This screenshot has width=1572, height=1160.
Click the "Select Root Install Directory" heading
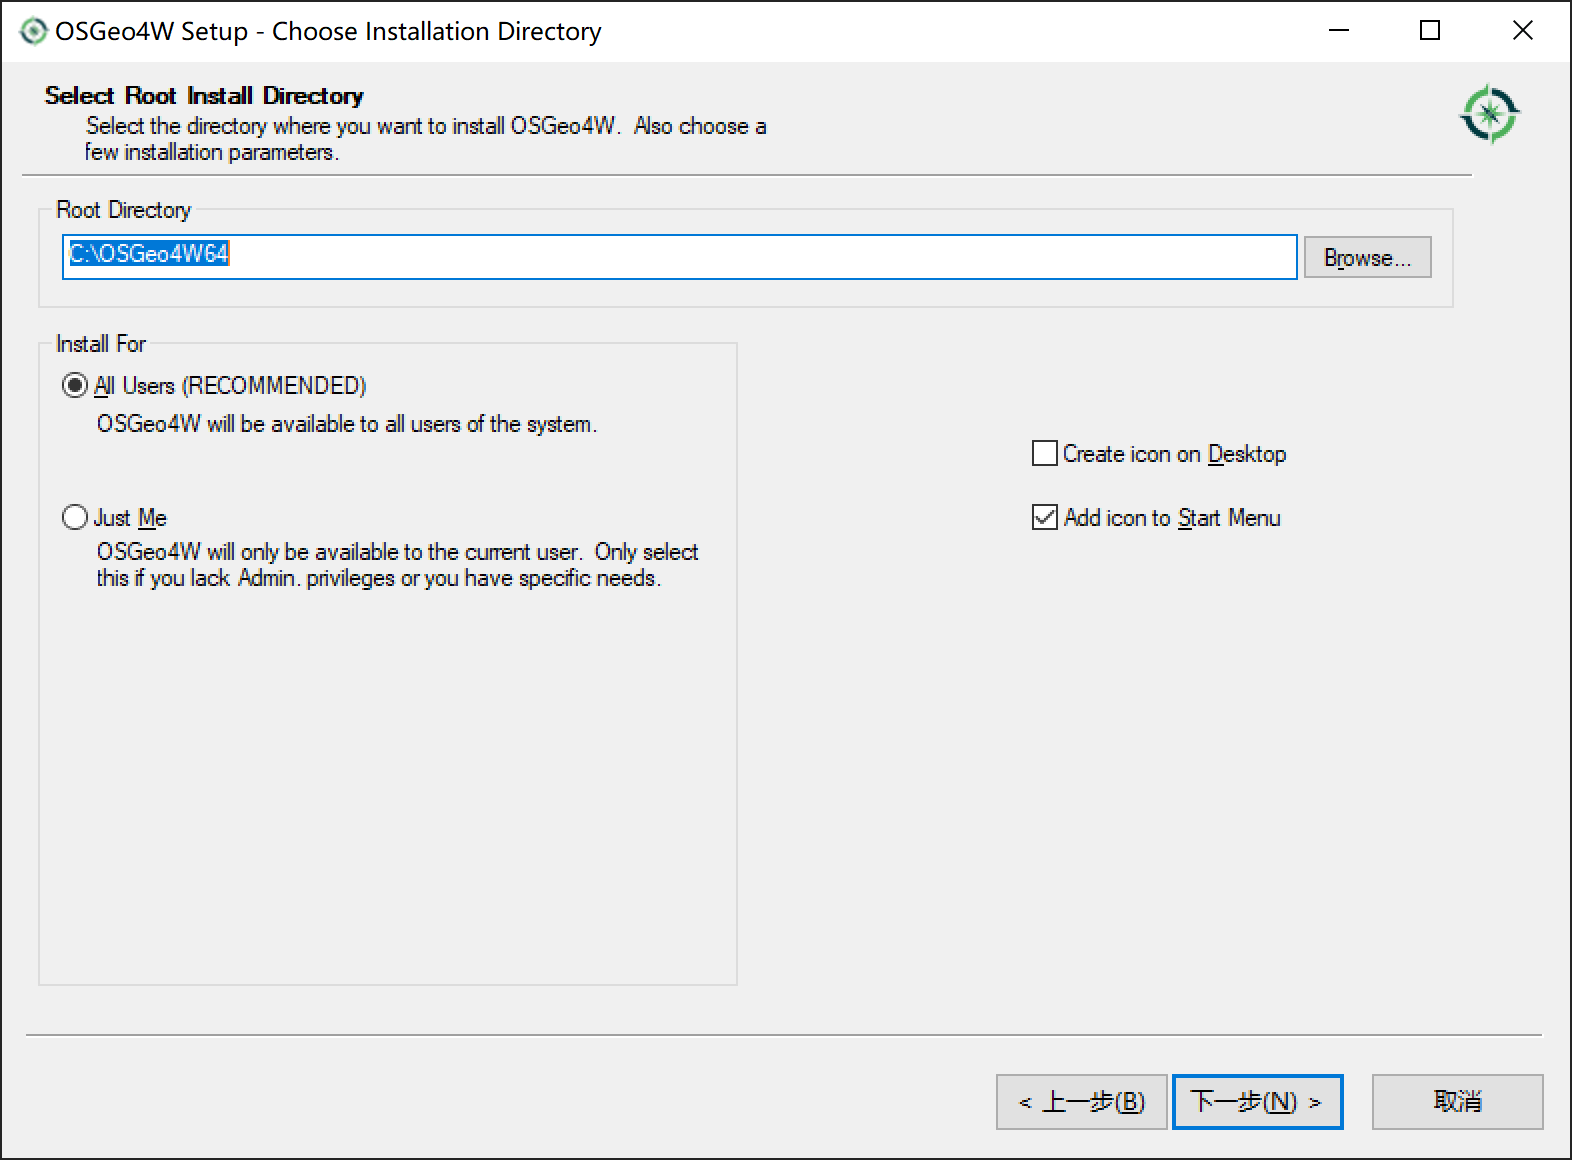pos(204,96)
